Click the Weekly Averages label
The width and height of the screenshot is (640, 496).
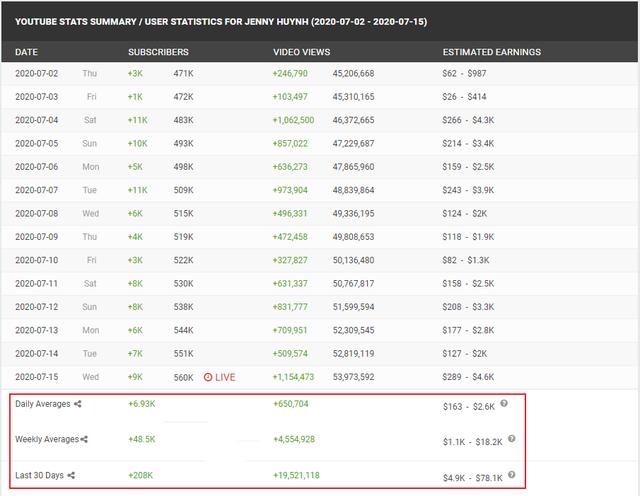47,440
